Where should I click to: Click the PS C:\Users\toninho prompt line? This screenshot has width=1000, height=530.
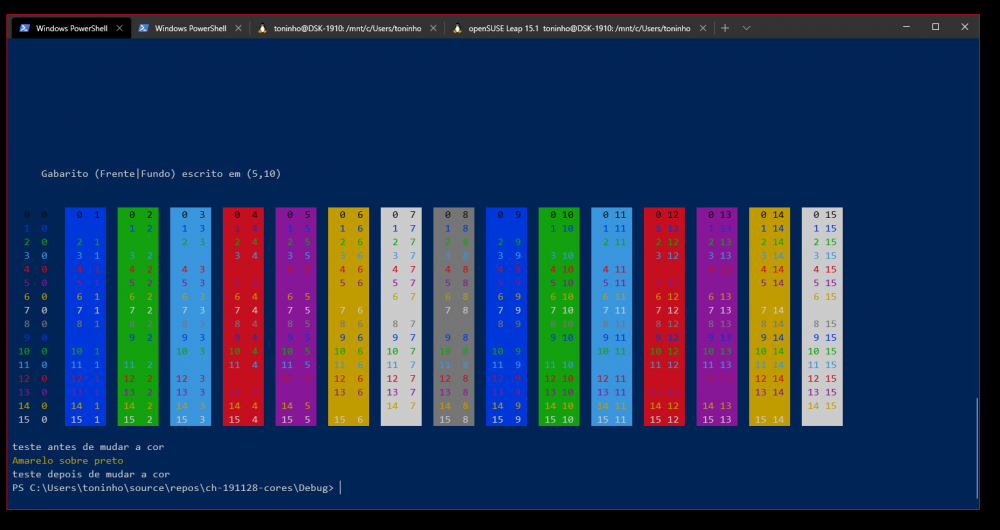point(173,488)
